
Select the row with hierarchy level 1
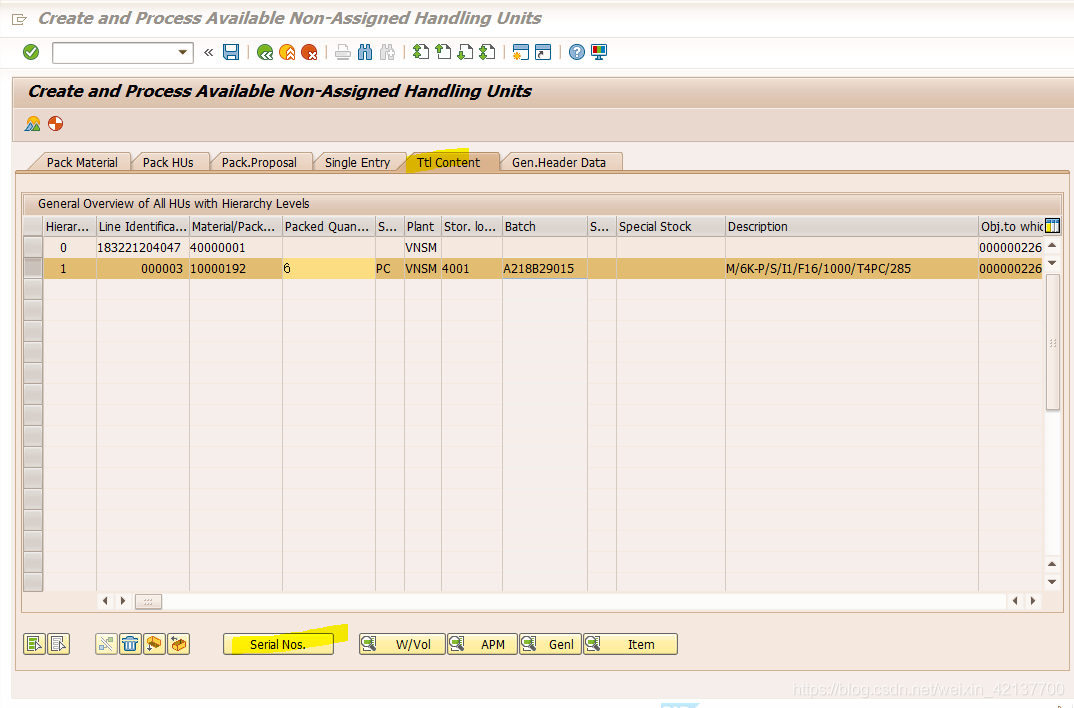click(x=33, y=268)
